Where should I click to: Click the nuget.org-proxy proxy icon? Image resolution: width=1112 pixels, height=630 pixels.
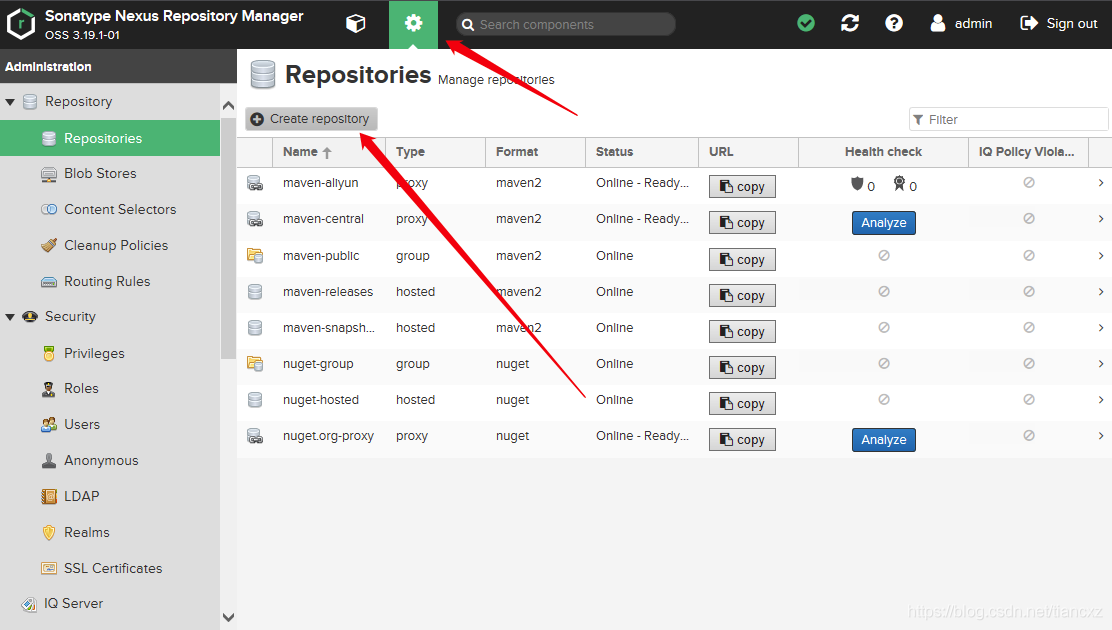pos(255,436)
